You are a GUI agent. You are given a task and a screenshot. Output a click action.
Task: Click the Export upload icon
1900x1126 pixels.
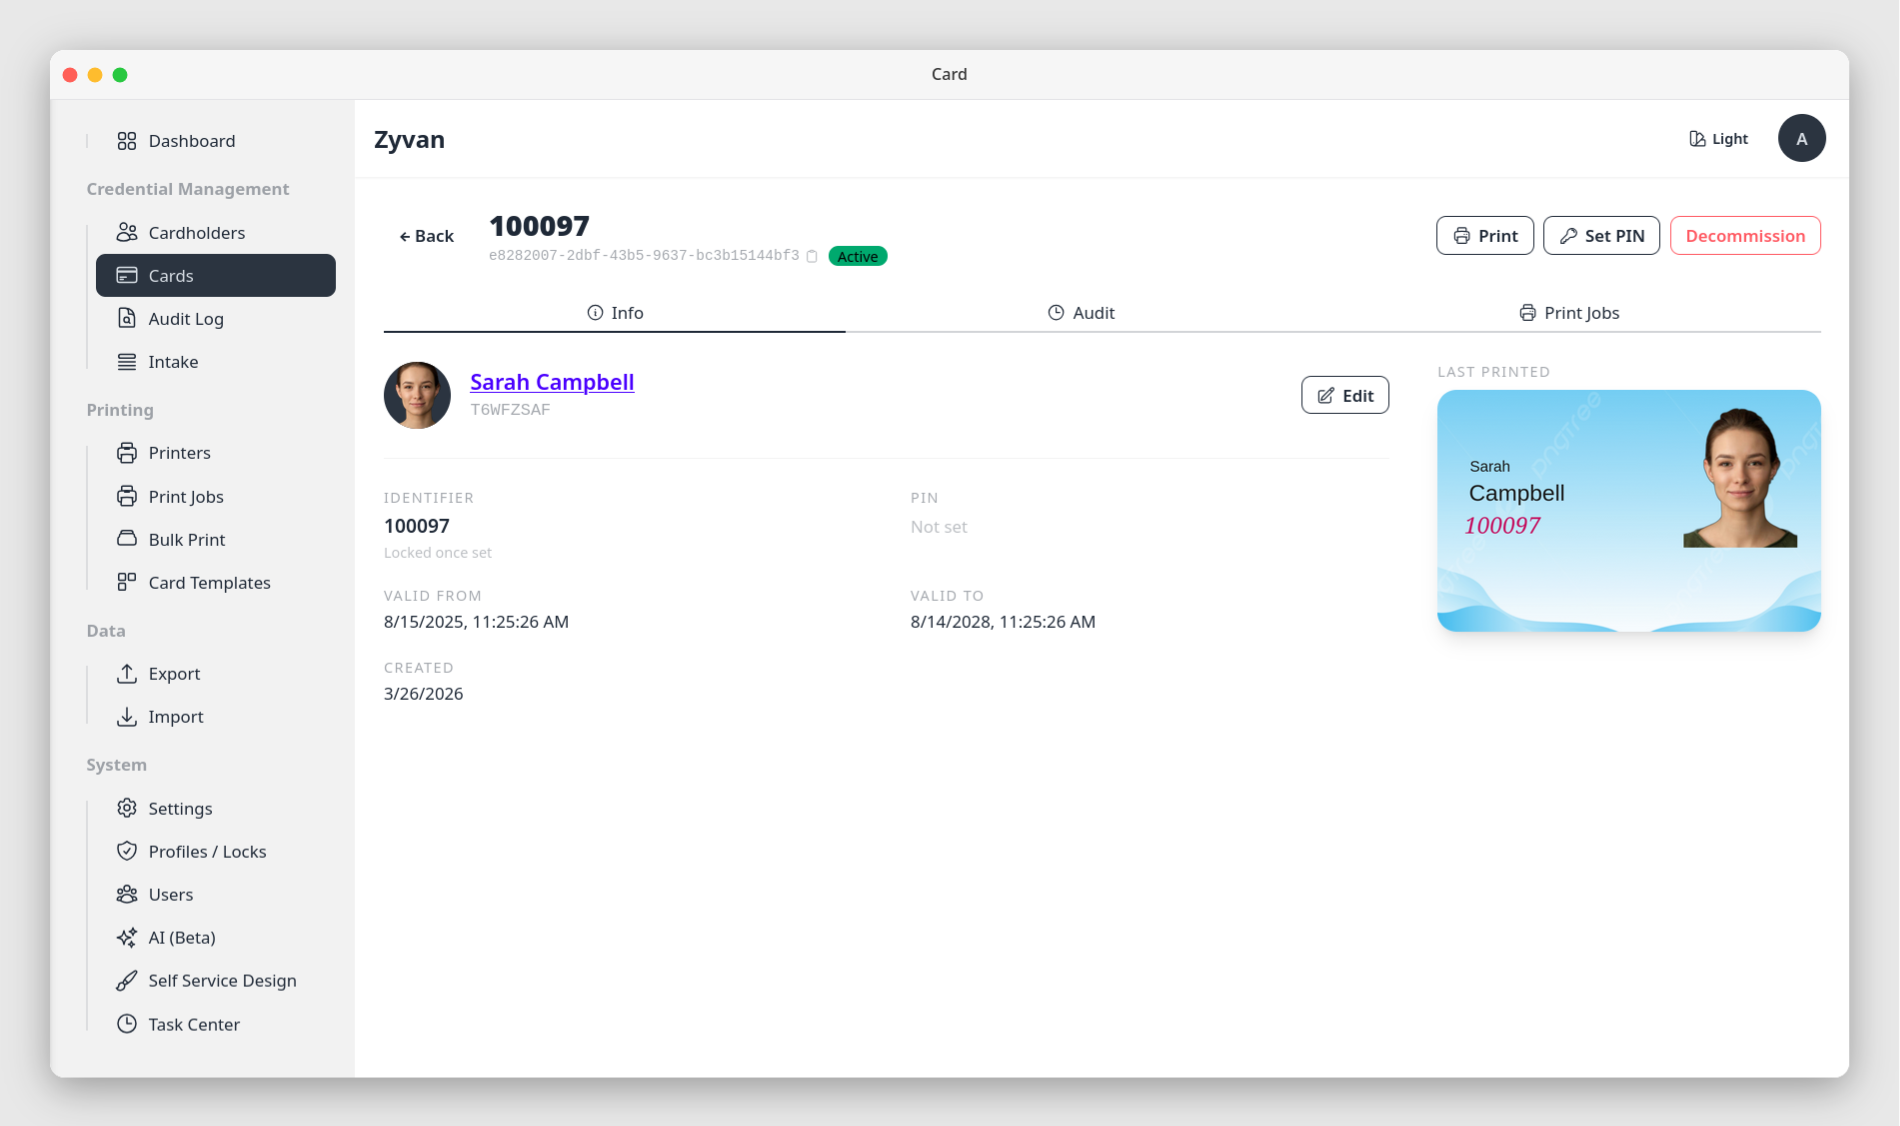[x=127, y=673]
